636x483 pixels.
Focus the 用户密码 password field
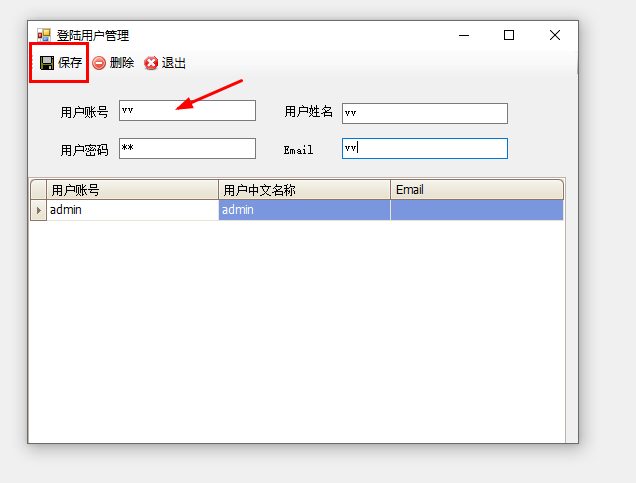[187, 148]
